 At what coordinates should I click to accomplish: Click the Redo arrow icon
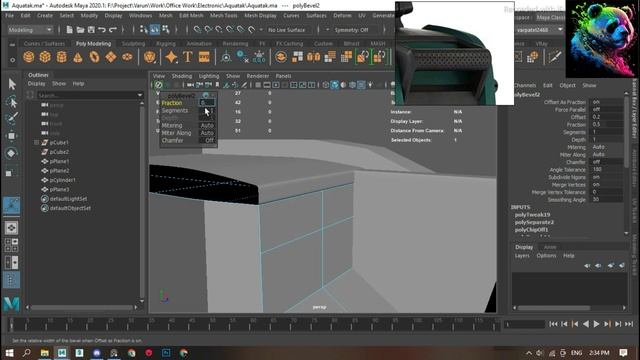pos(113,30)
